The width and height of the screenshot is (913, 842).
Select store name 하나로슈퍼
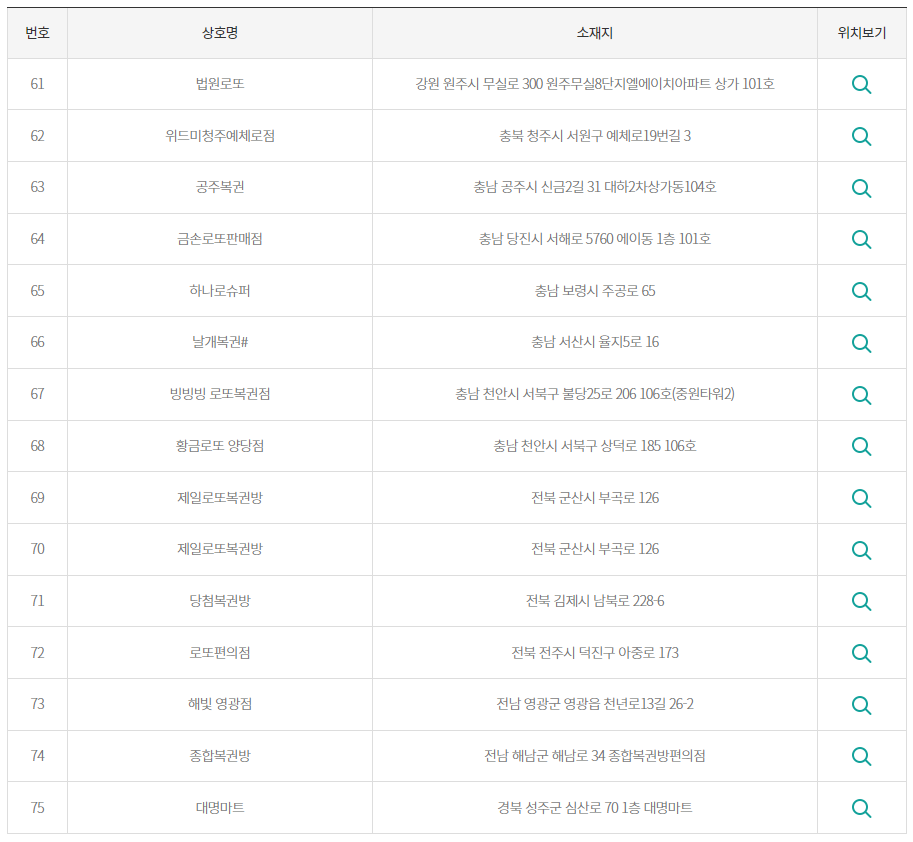tap(220, 291)
